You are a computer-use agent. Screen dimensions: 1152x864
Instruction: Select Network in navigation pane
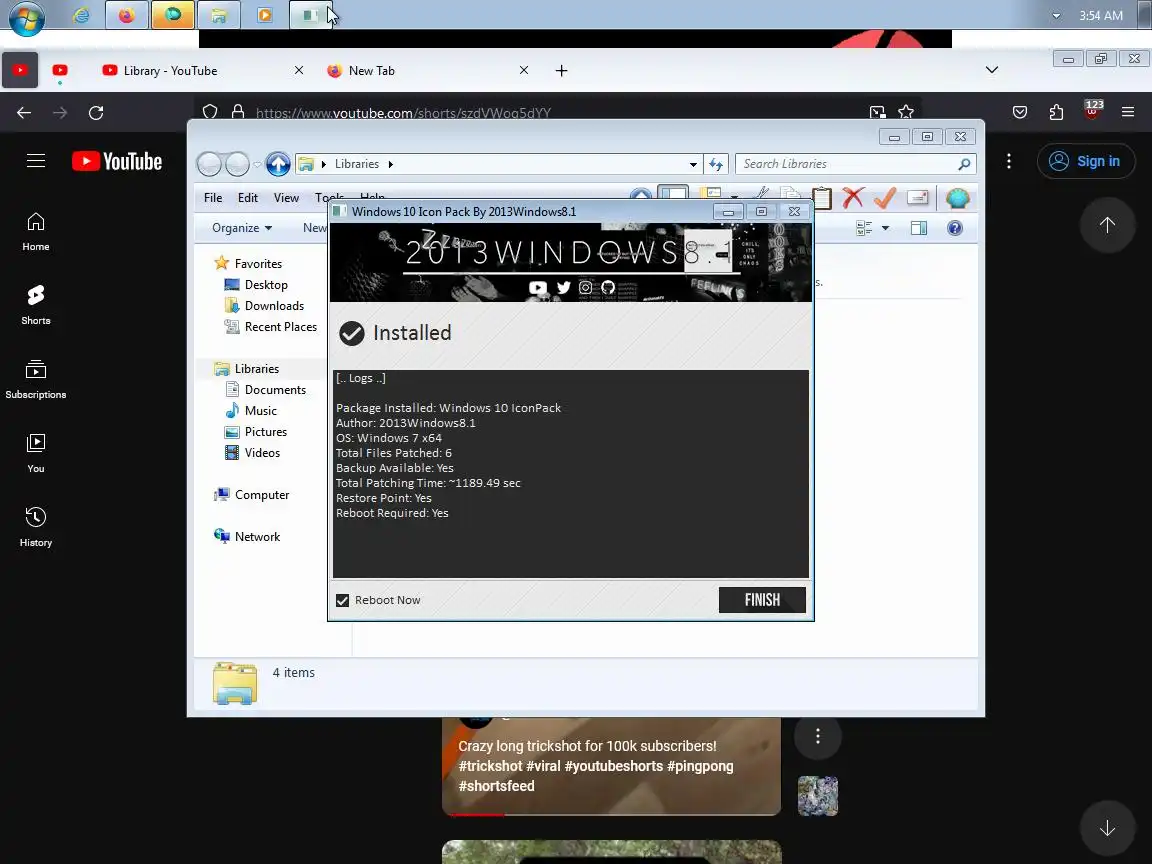point(257,536)
